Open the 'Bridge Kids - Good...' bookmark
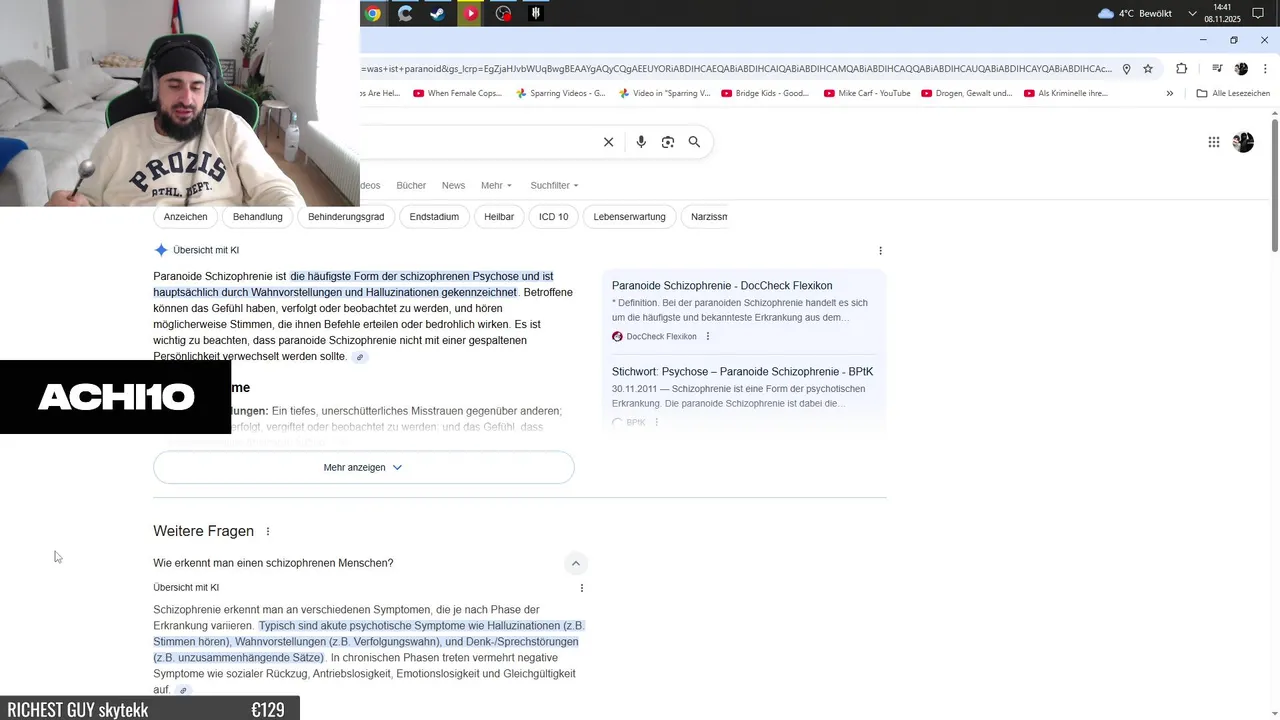Viewport: 1280px width, 720px height. (765, 93)
